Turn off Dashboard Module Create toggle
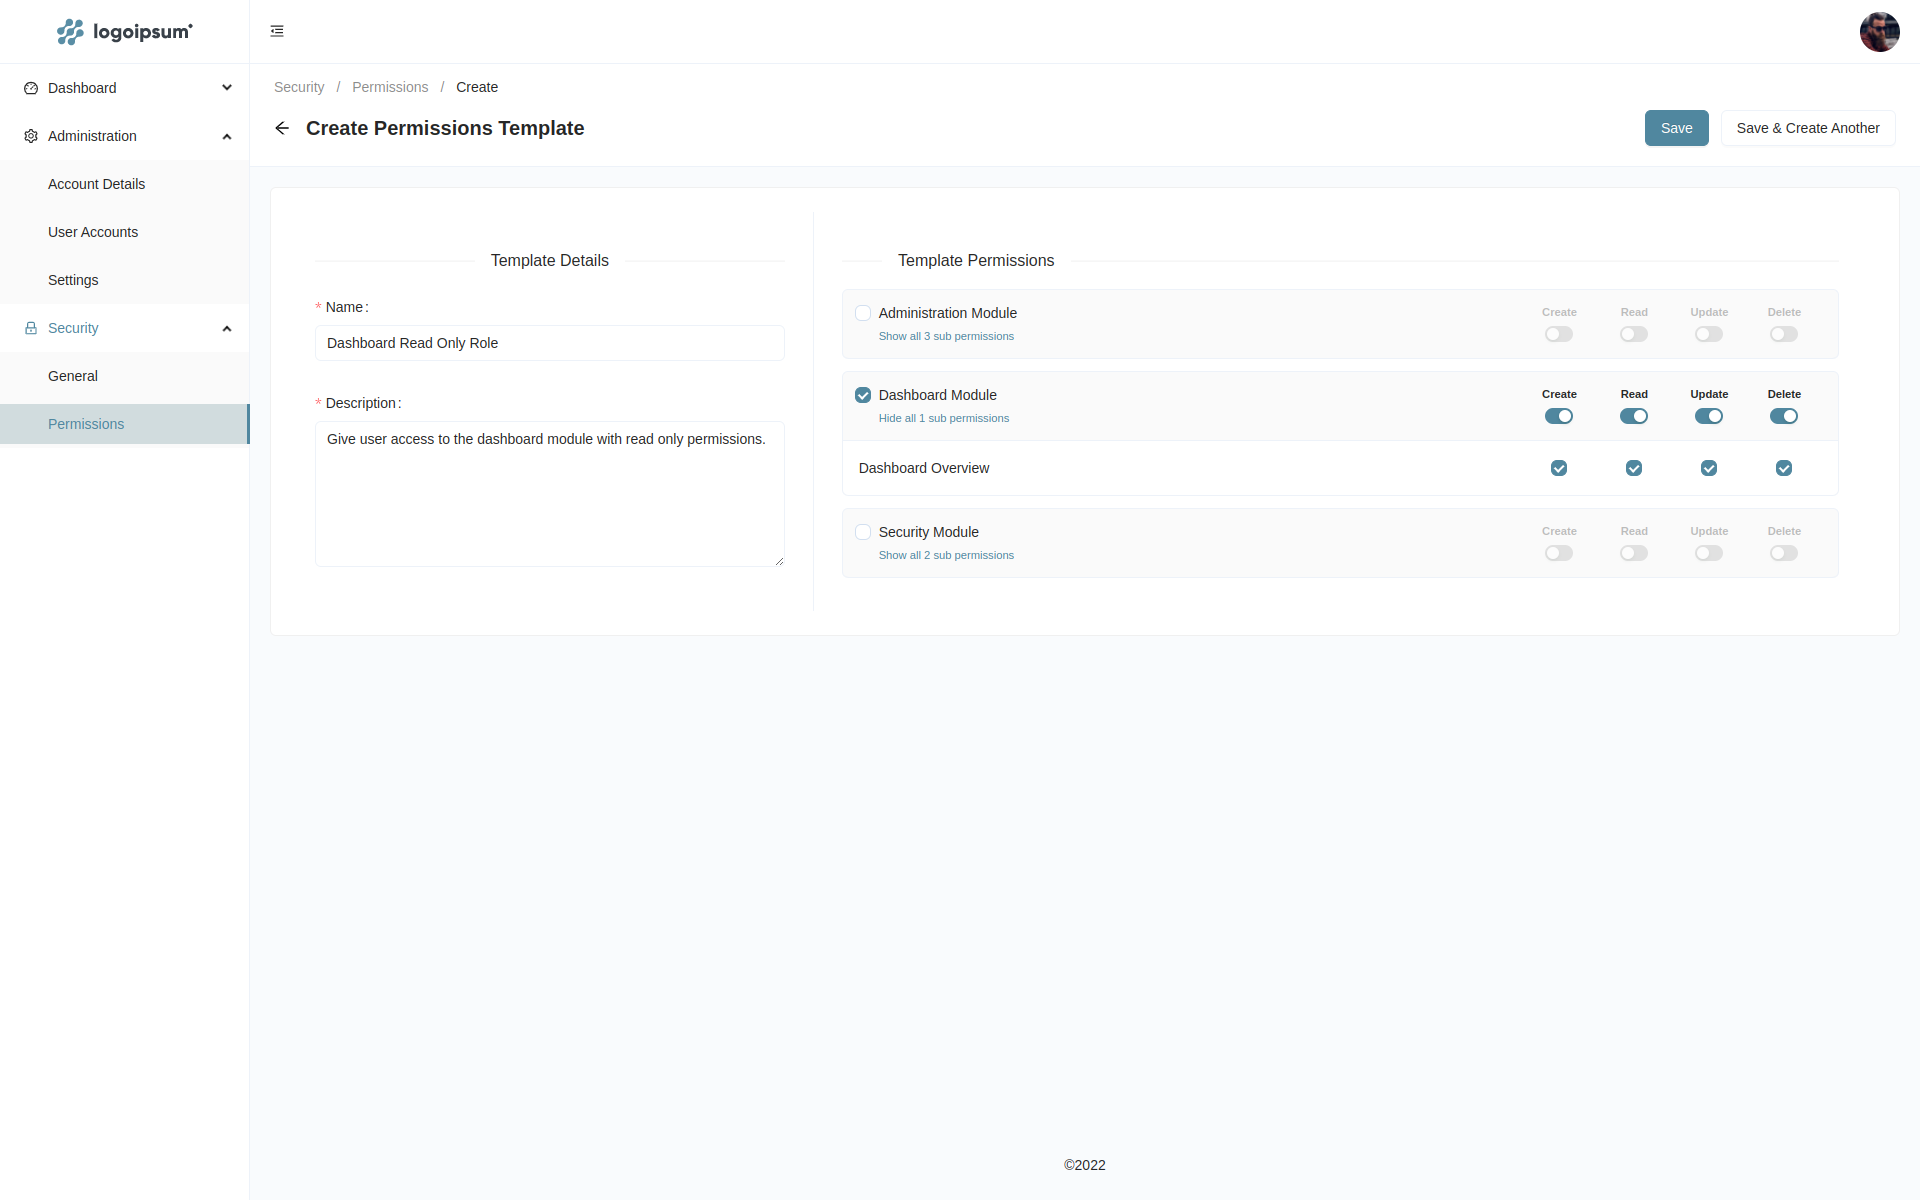This screenshot has width=1920, height=1200. coord(1558,416)
